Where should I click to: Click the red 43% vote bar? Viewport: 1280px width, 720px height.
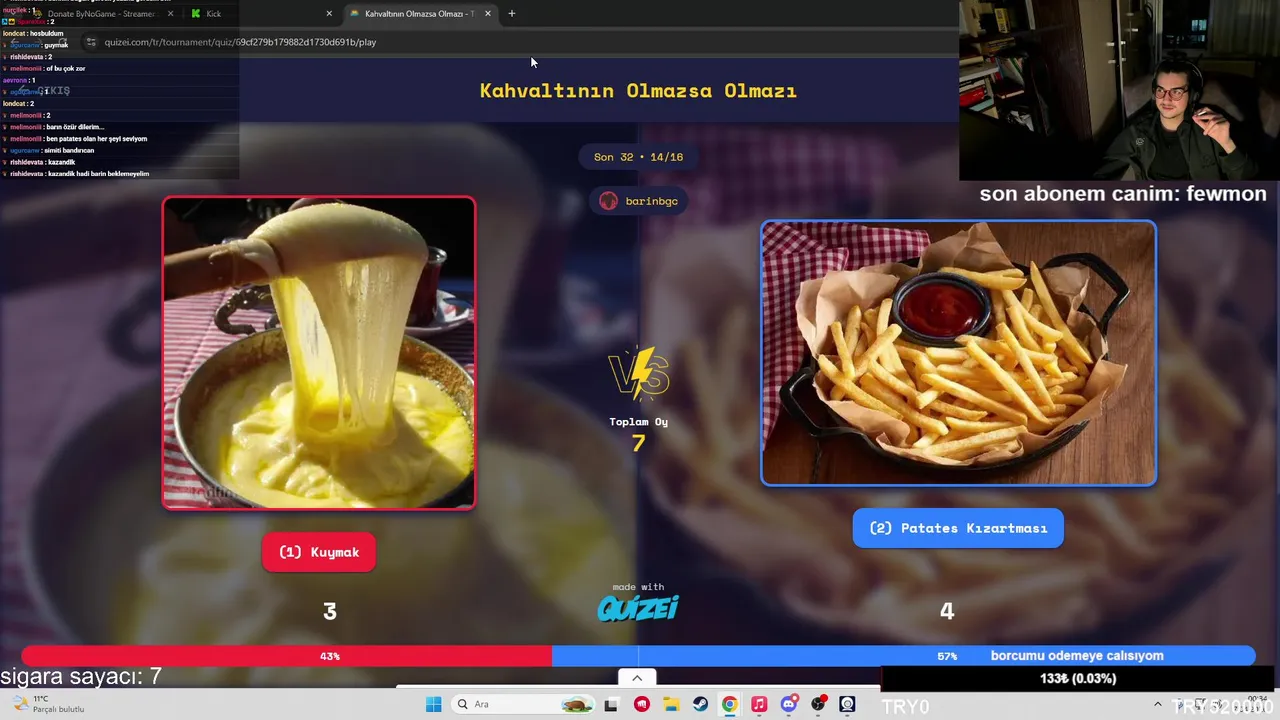coord(287,656)
